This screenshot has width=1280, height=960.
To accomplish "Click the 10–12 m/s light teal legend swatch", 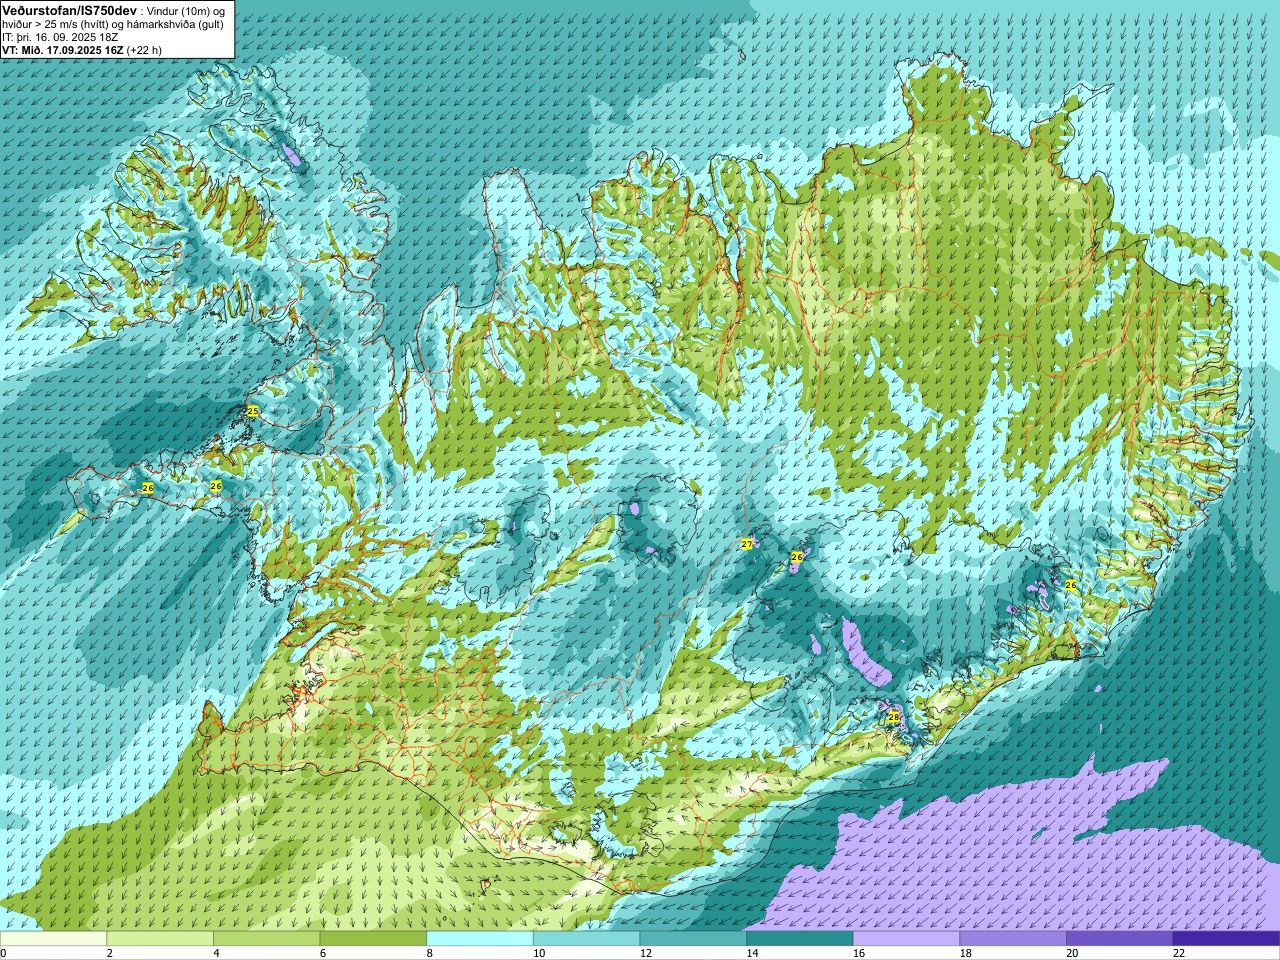I will click(586, 938).
